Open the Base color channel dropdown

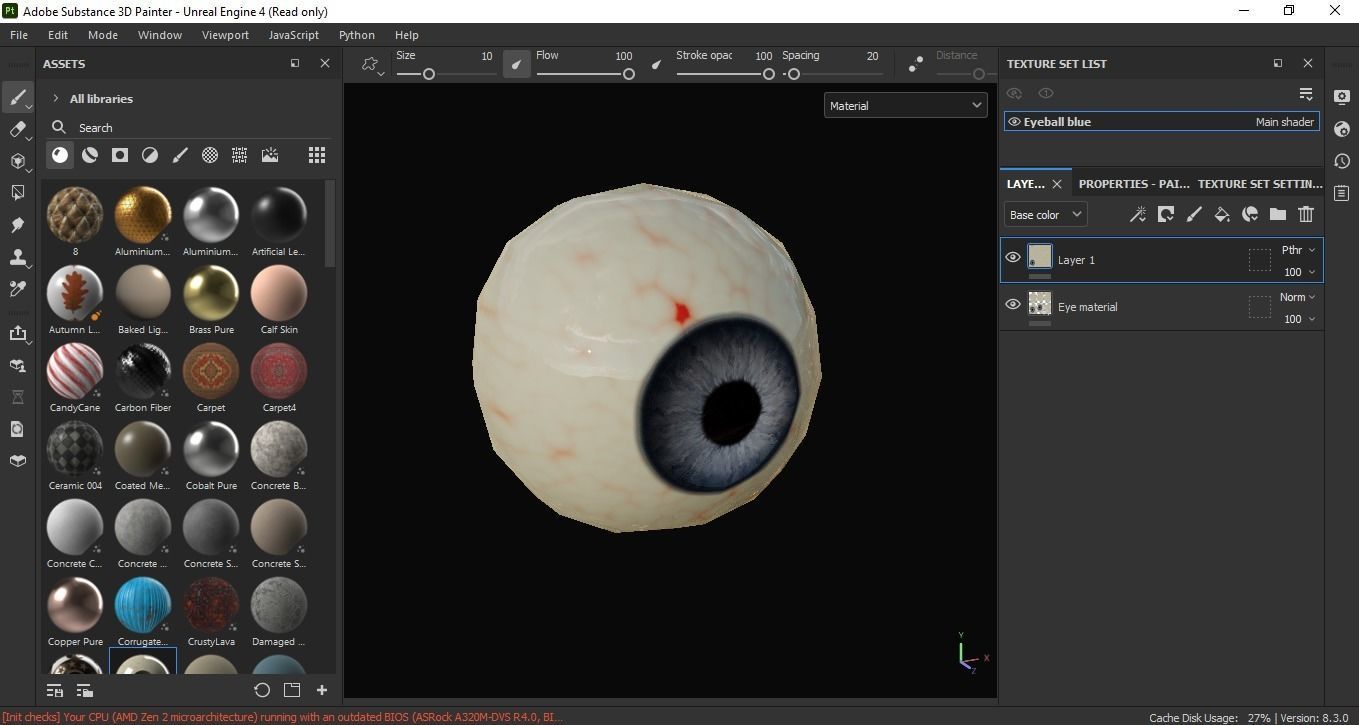coord(1044,214)
